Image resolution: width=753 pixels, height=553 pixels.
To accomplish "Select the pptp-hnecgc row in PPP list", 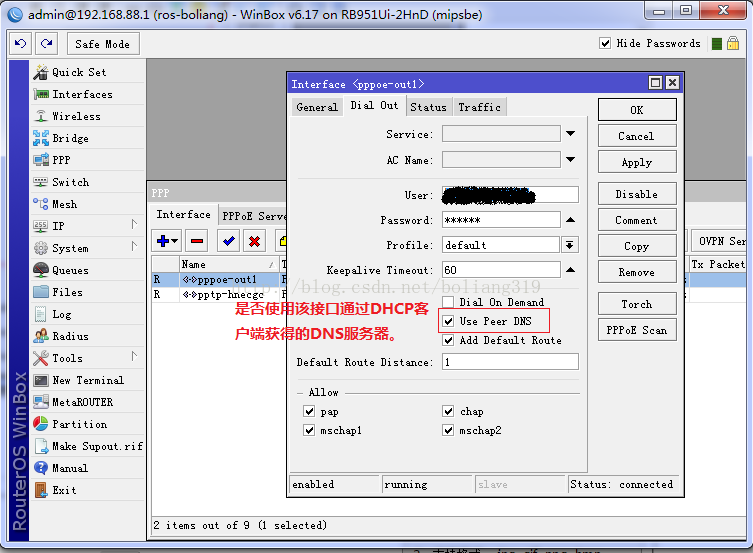I will [x=219, y=294].
